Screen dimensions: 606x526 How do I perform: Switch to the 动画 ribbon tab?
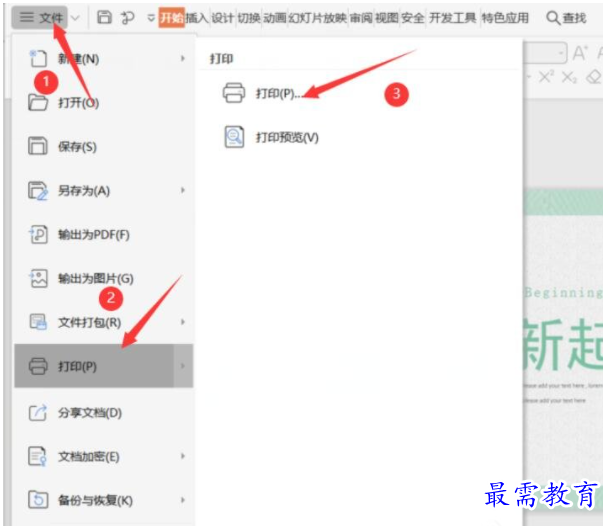tap(275, 18)
